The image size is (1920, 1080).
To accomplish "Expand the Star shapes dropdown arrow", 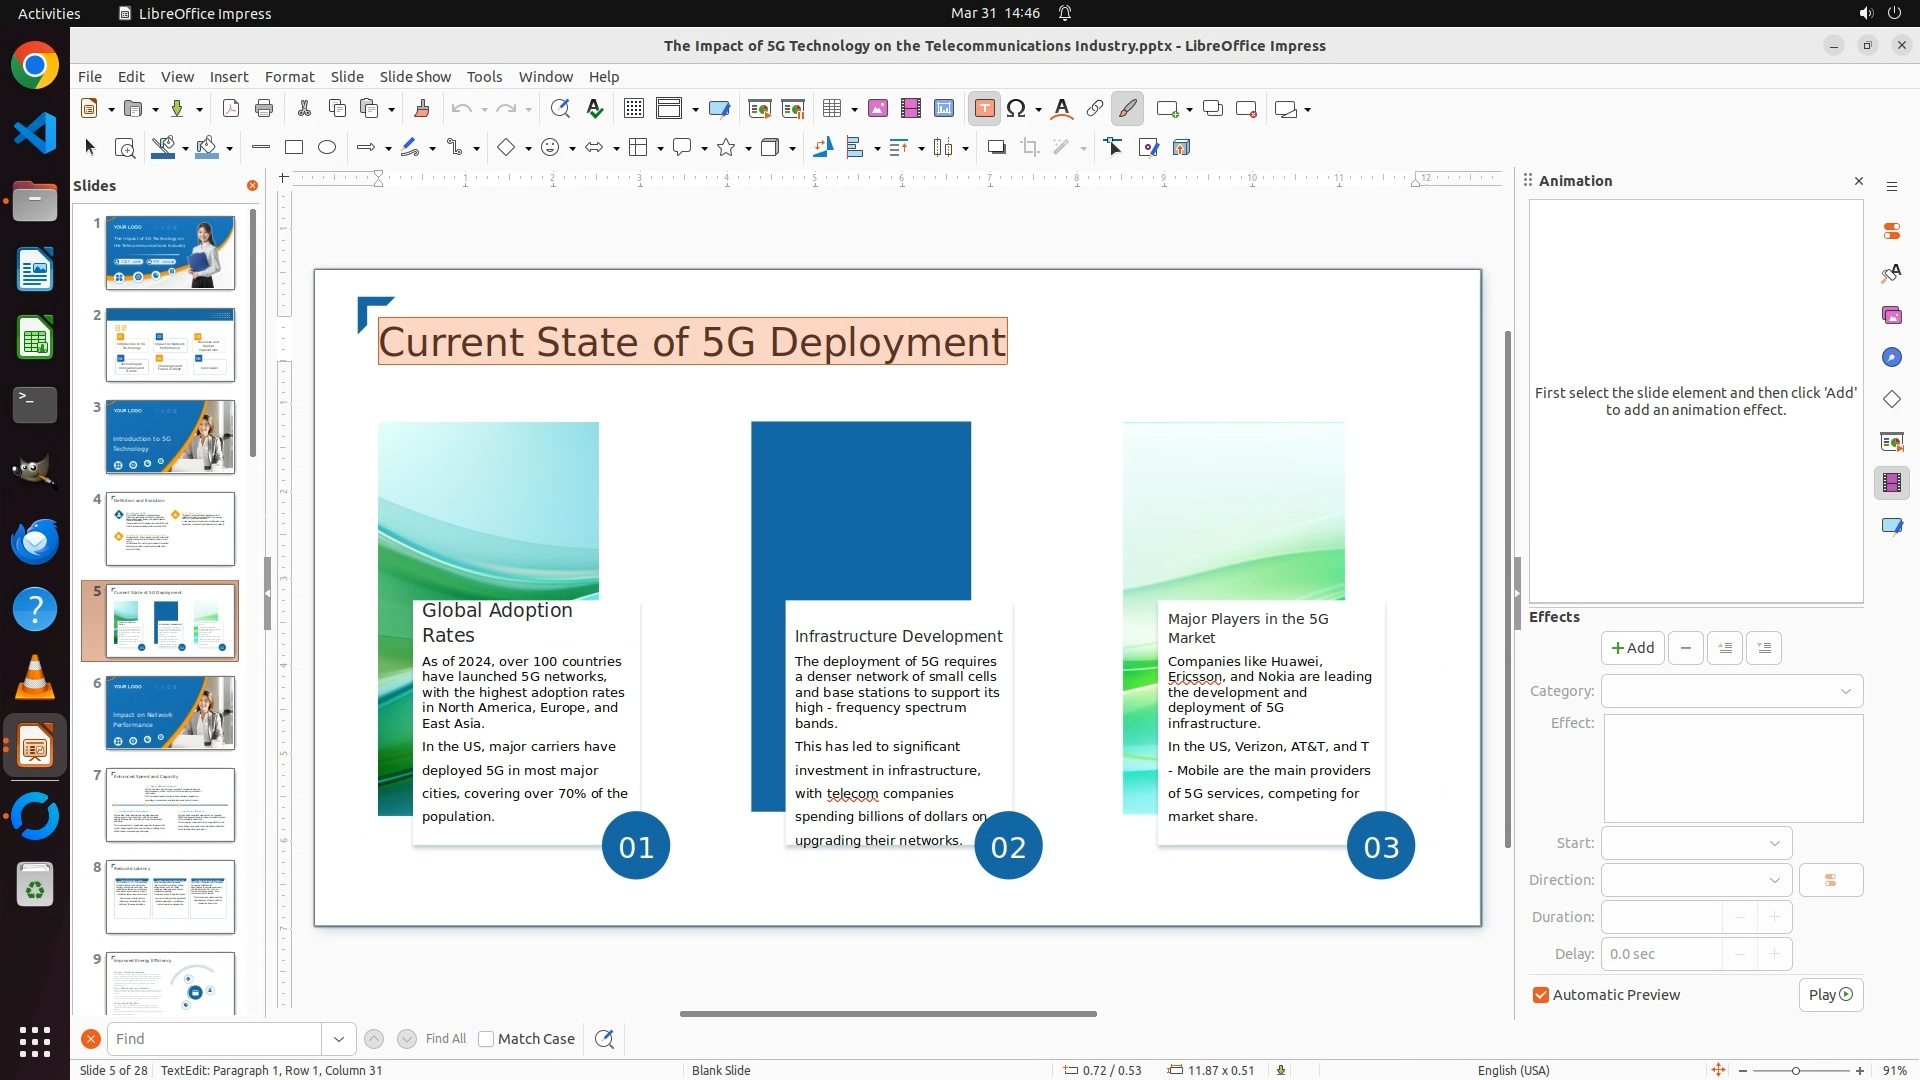I will point(749,149).
